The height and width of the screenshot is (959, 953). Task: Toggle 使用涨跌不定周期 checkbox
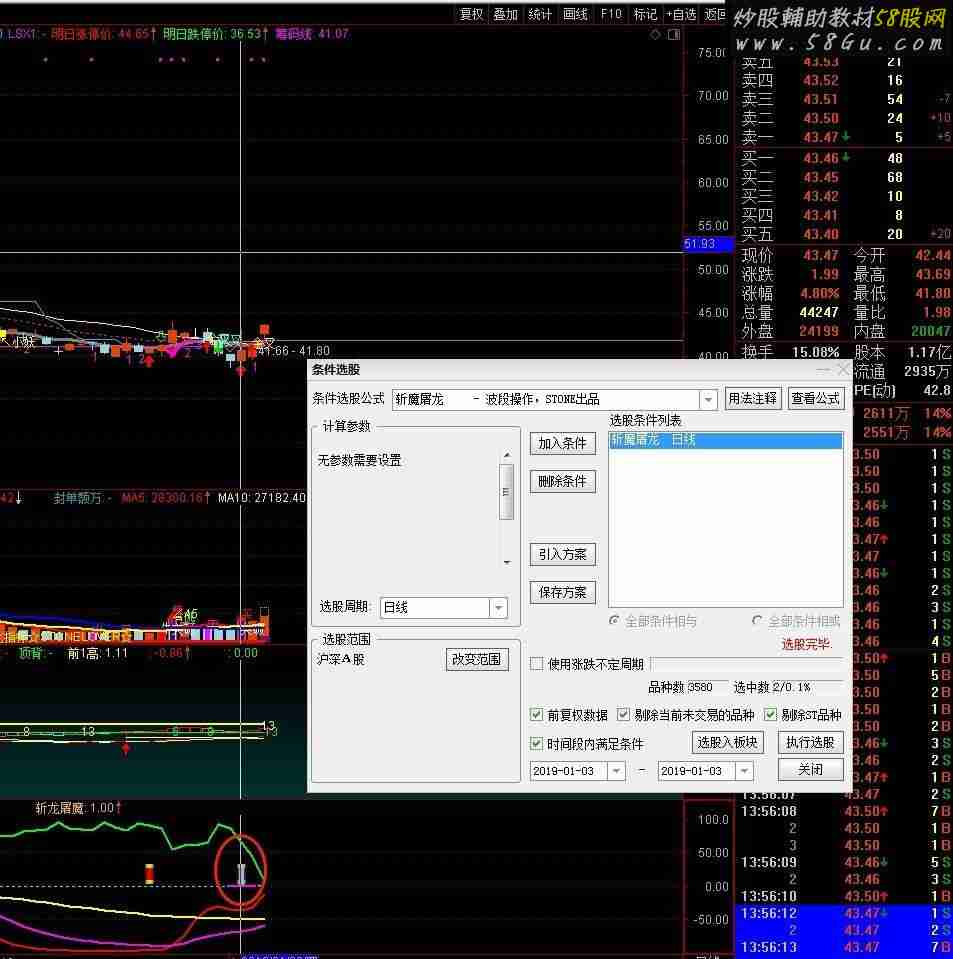(x=536, y=664)
